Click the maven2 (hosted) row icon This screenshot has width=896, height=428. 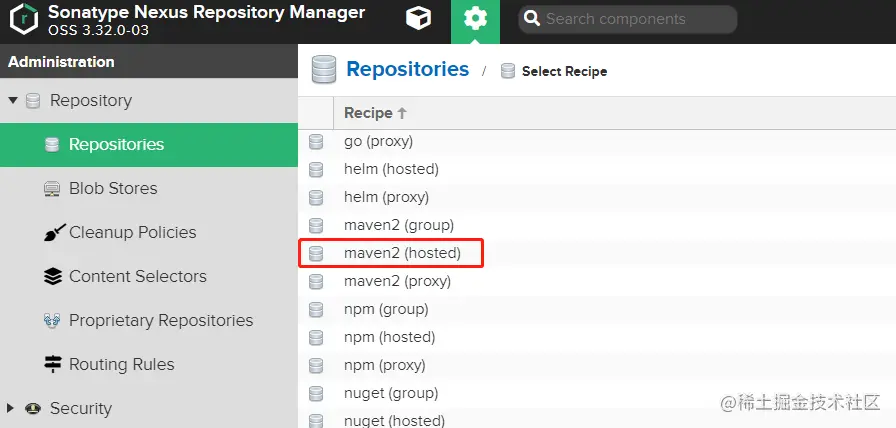click(x=316, y=254)
